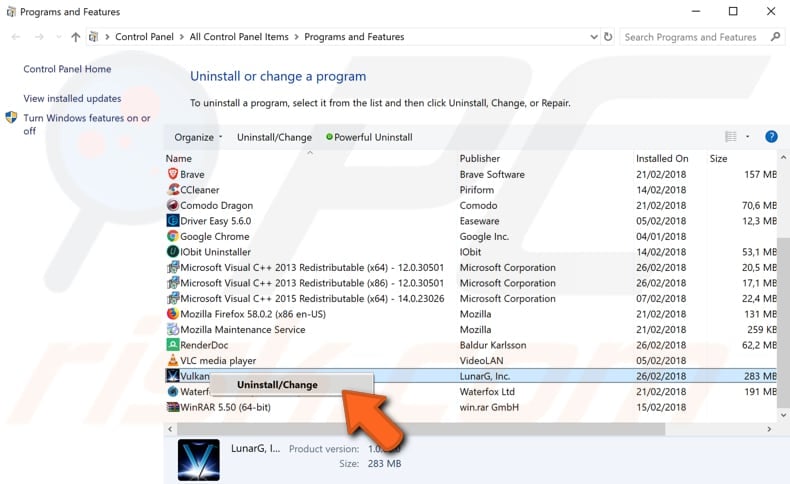Click the Google Chrome icon
790x484 pixels.
173,236
